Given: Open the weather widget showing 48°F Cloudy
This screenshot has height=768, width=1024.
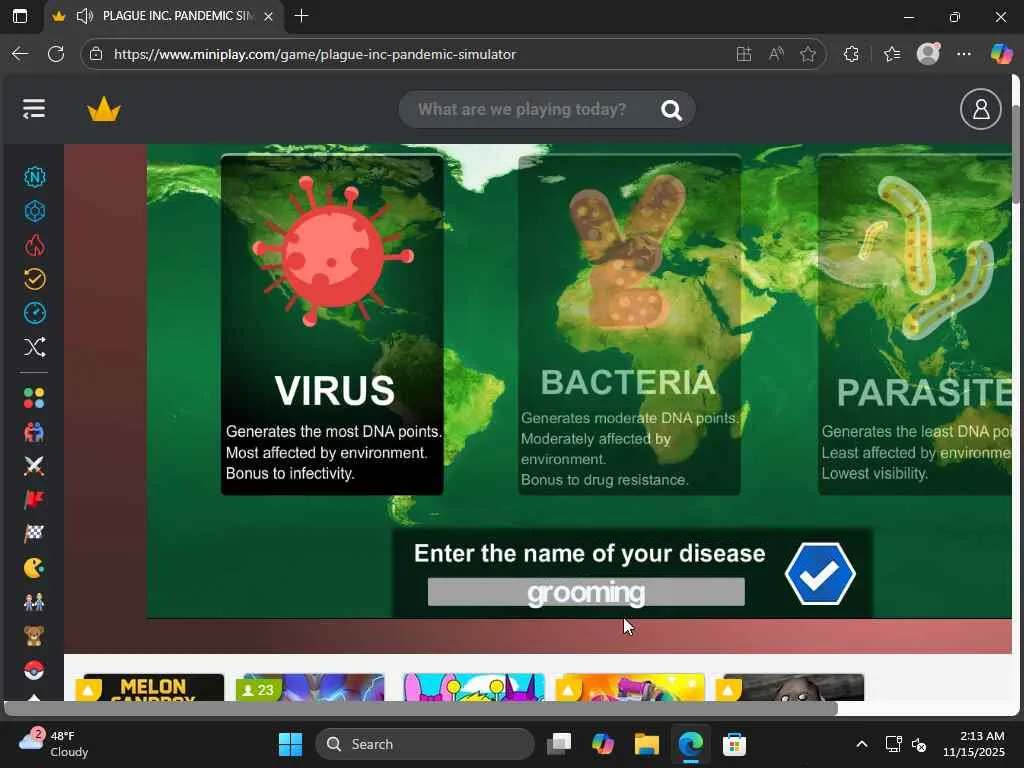Looking at the screenshot, I should [x=54, y=744].
